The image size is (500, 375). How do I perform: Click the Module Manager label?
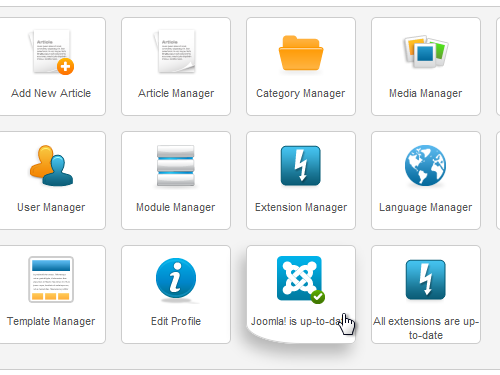pos(176,207)
